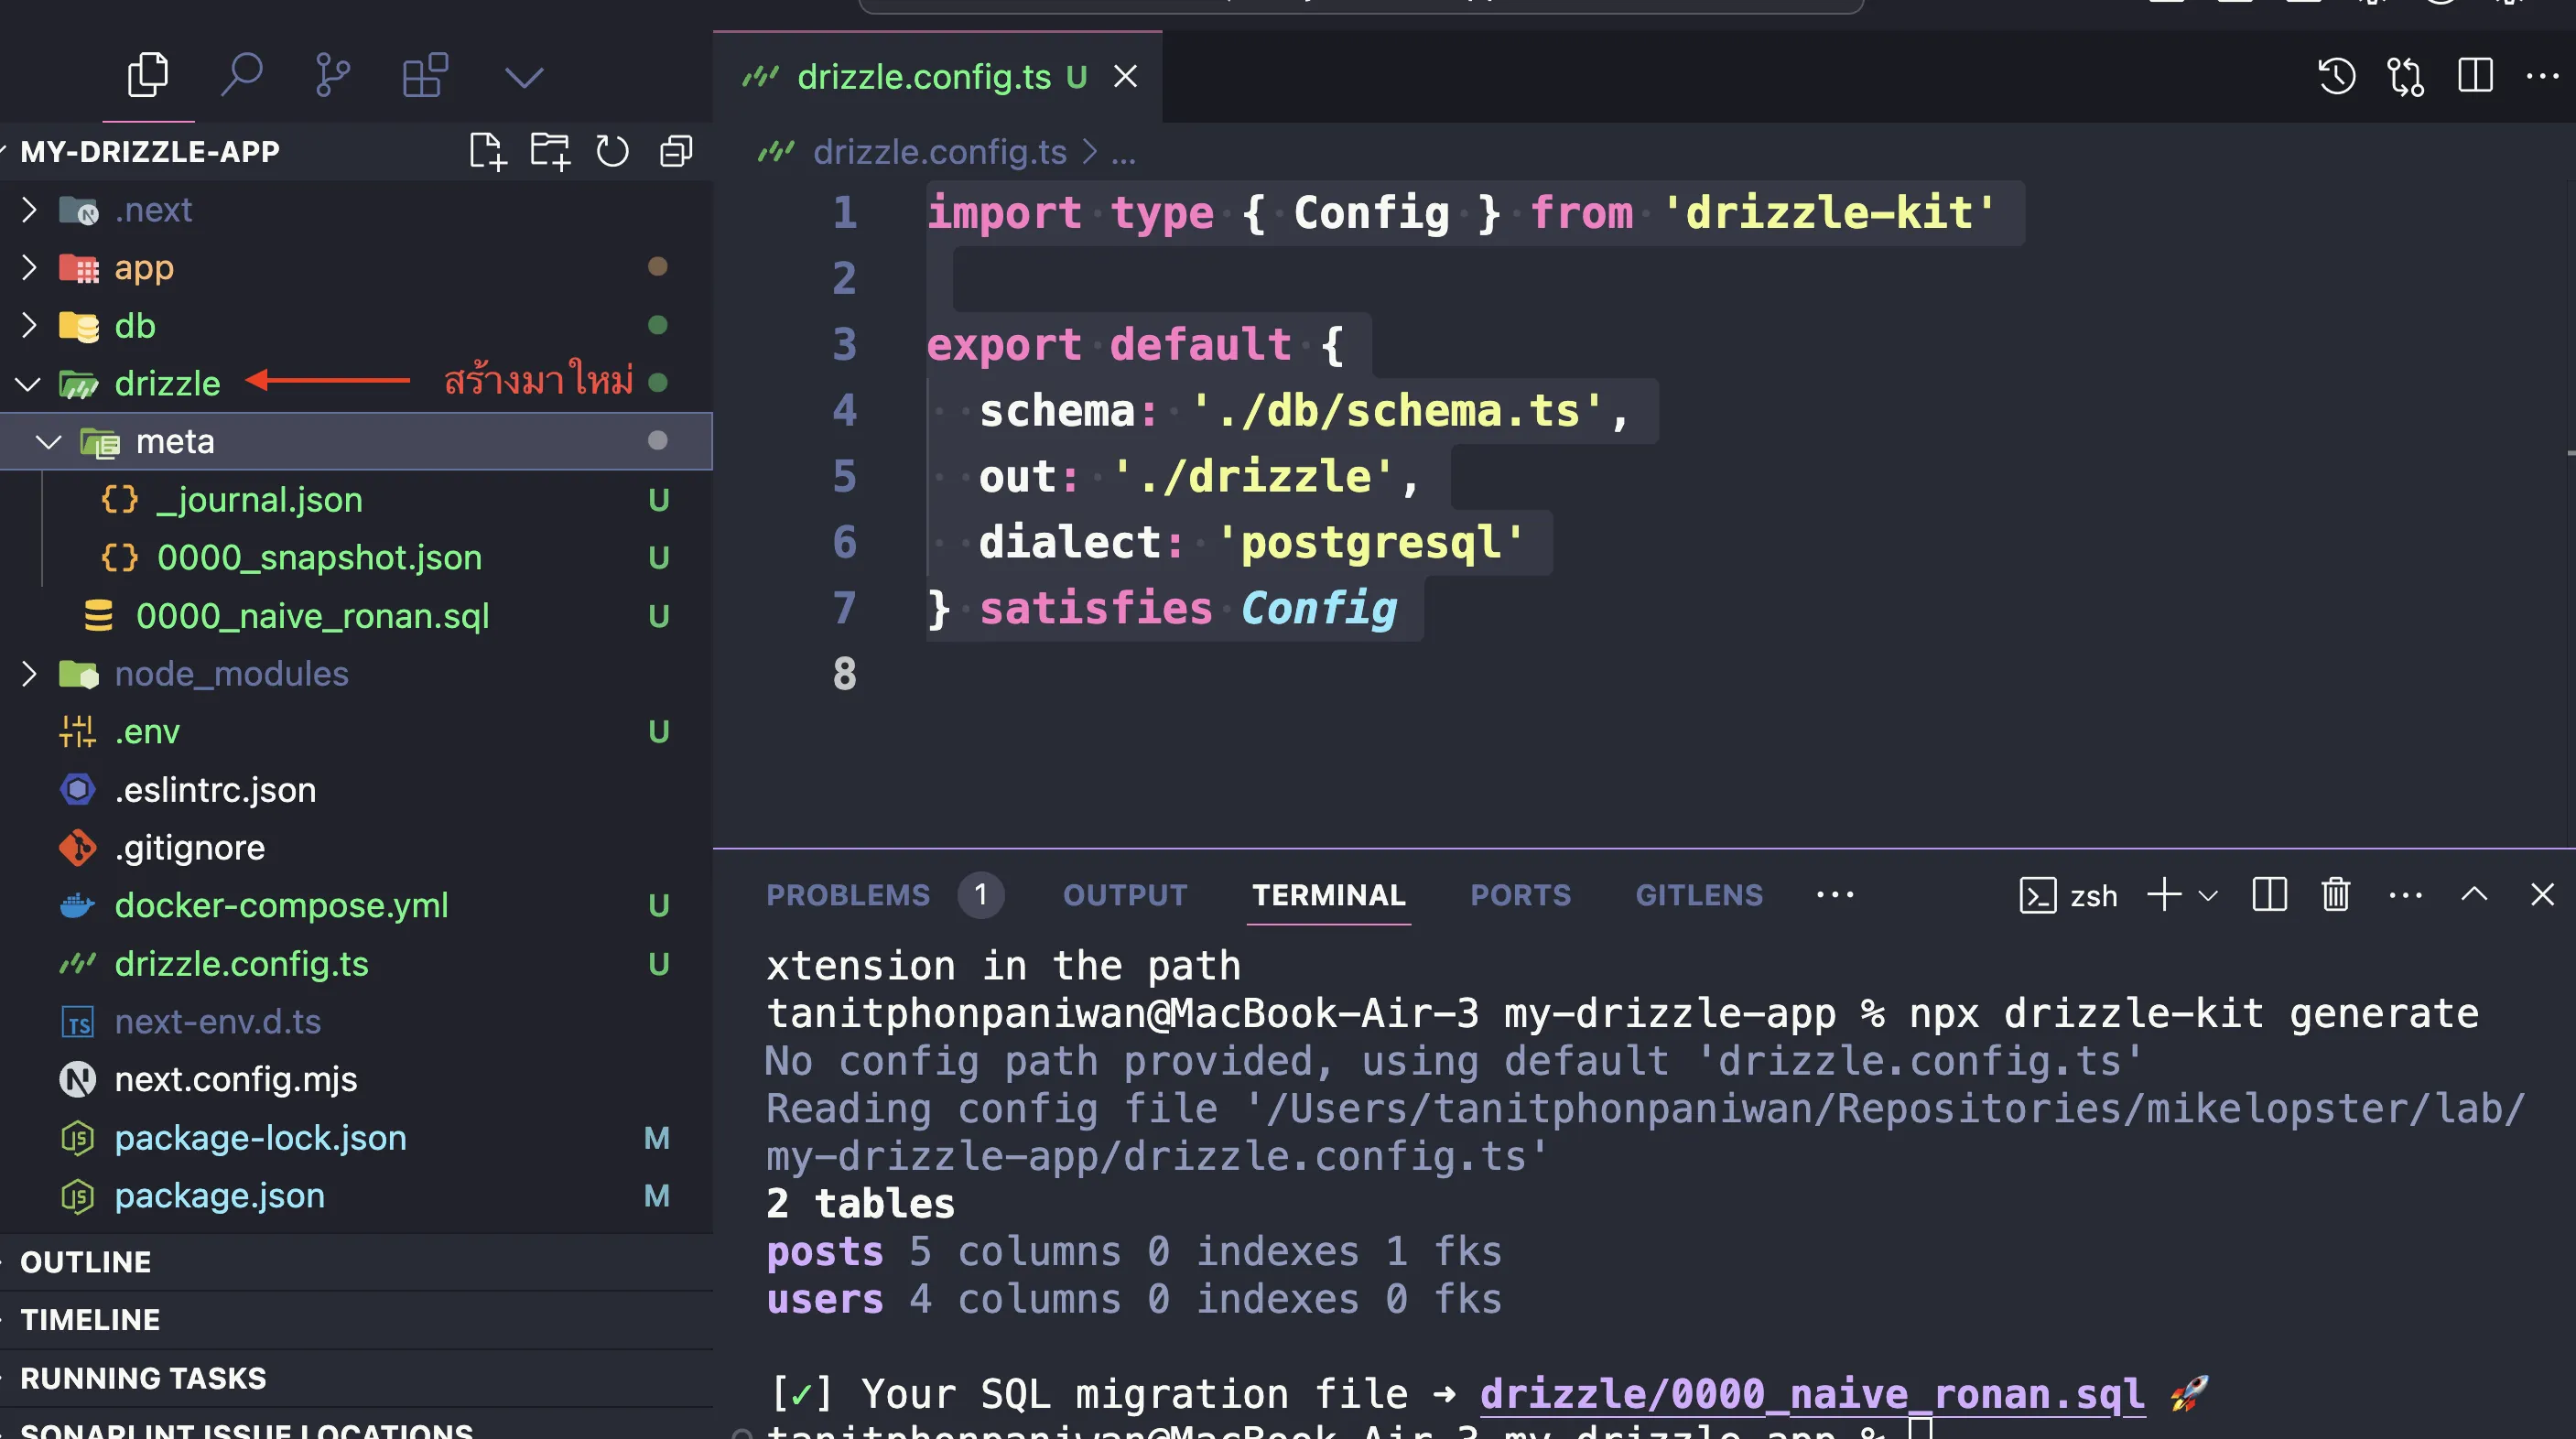
Task: Create a new terminal with plus icon
Action: coord(2164,894)
